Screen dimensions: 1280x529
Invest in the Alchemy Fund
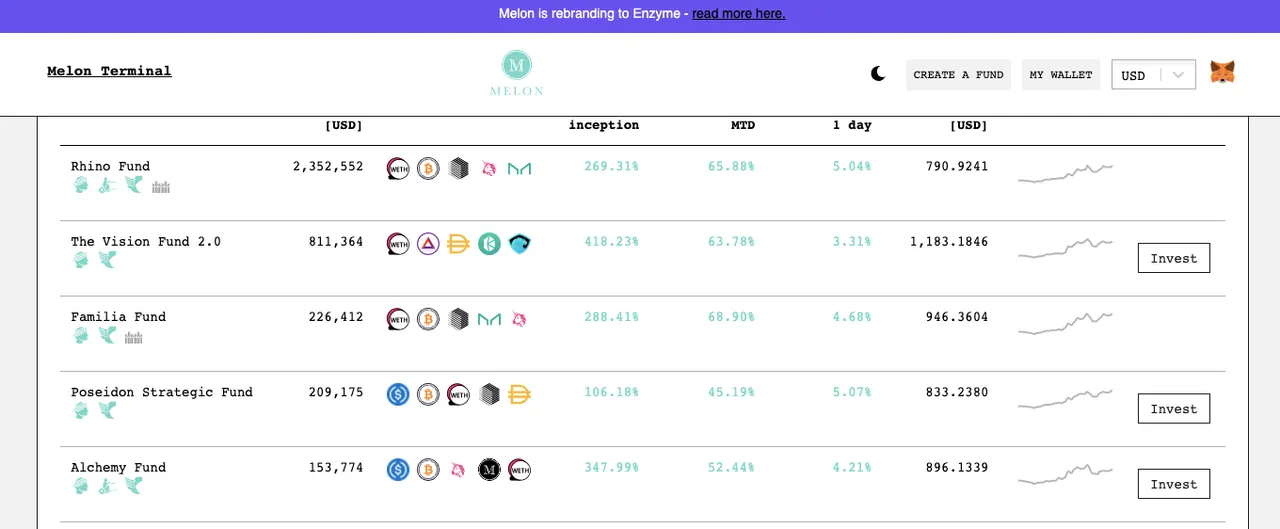1174,484
